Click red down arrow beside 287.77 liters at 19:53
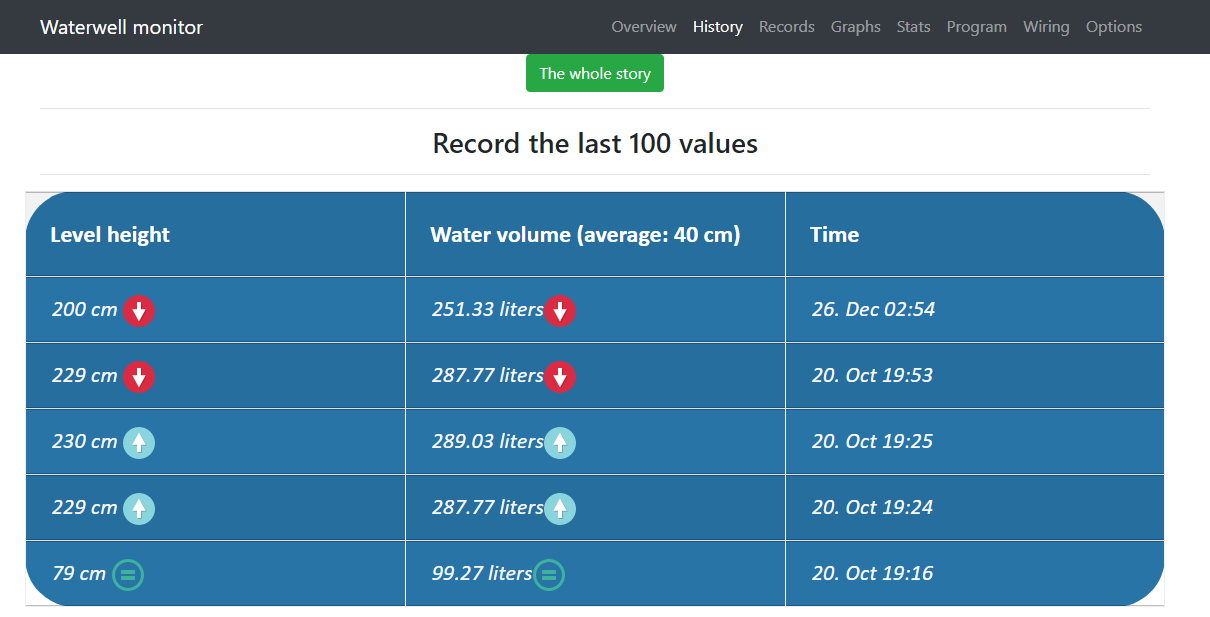The height and width of the screenshot is (617, 1210). (560, 377)
